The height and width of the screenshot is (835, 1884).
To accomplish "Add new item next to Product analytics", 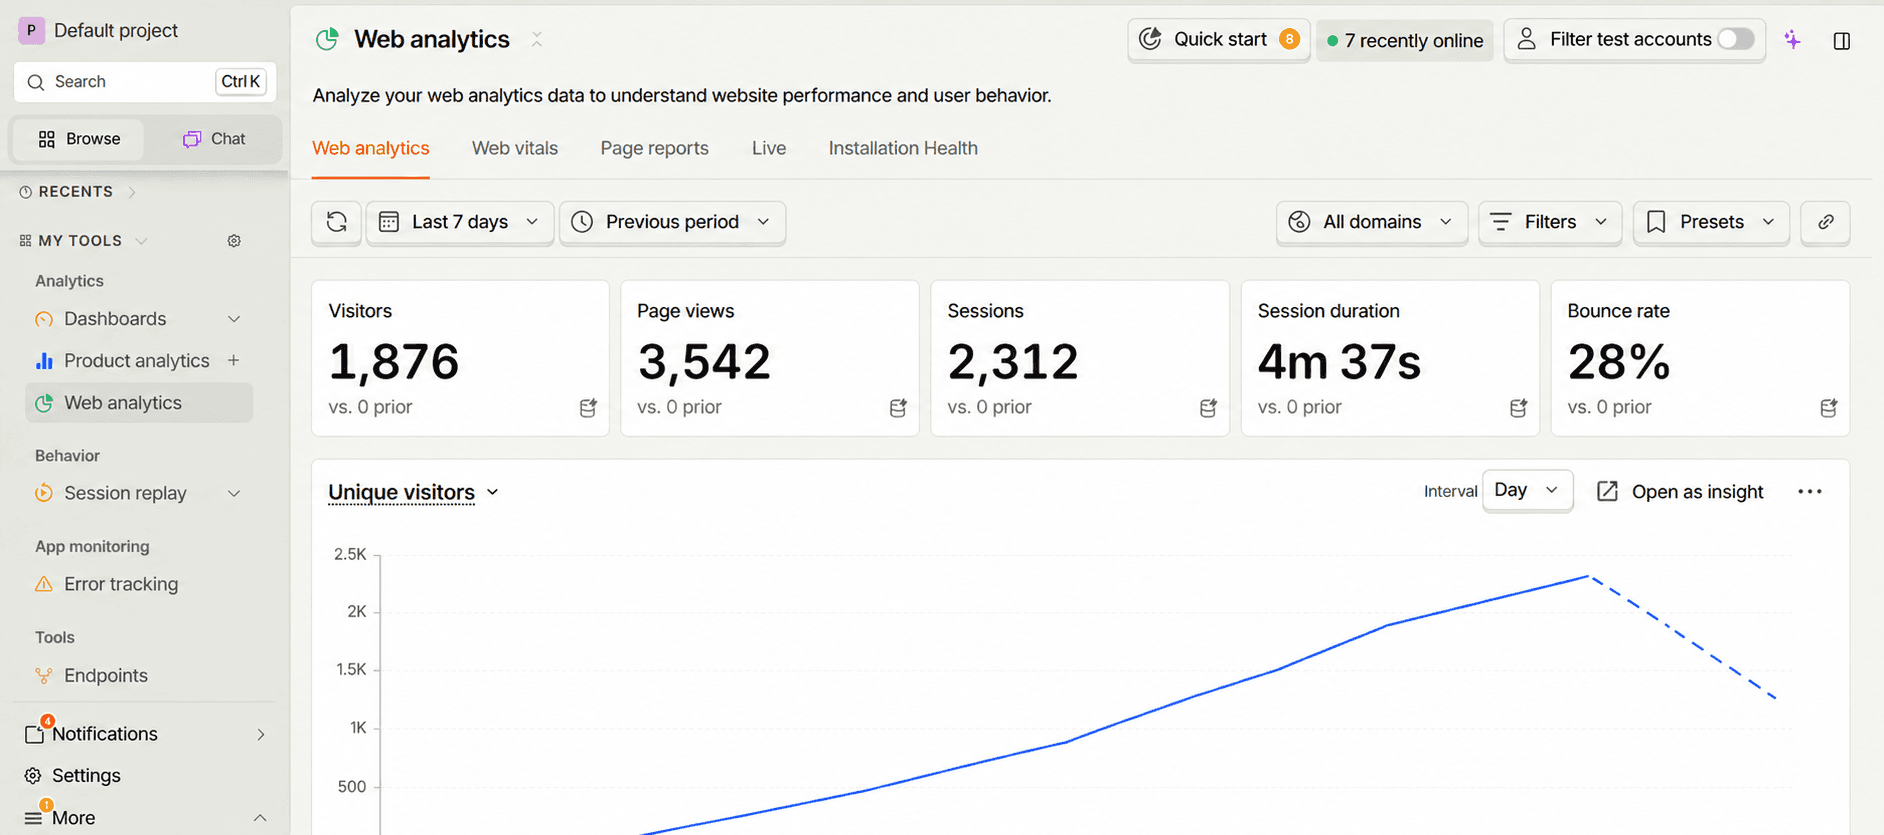I will tap(233, 360).
